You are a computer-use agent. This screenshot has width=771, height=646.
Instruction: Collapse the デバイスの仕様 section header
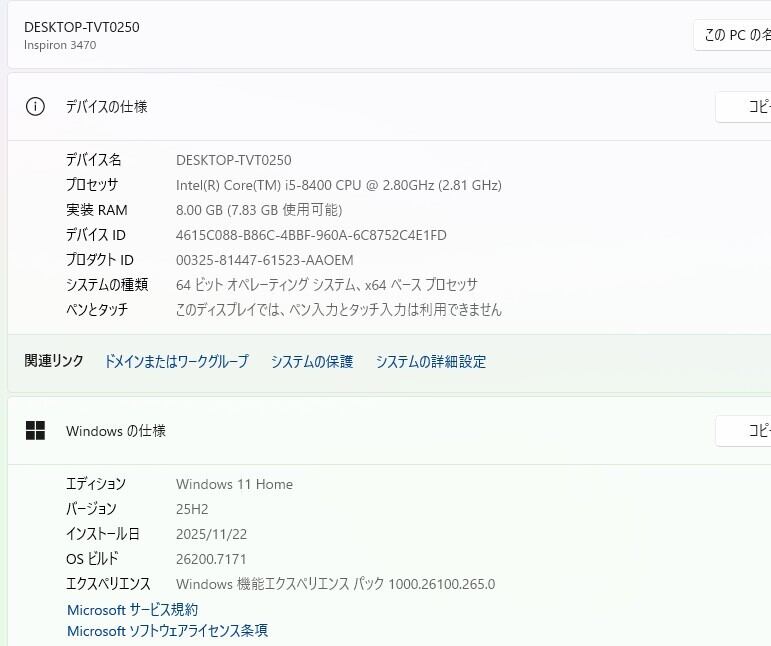click(389, 107)
